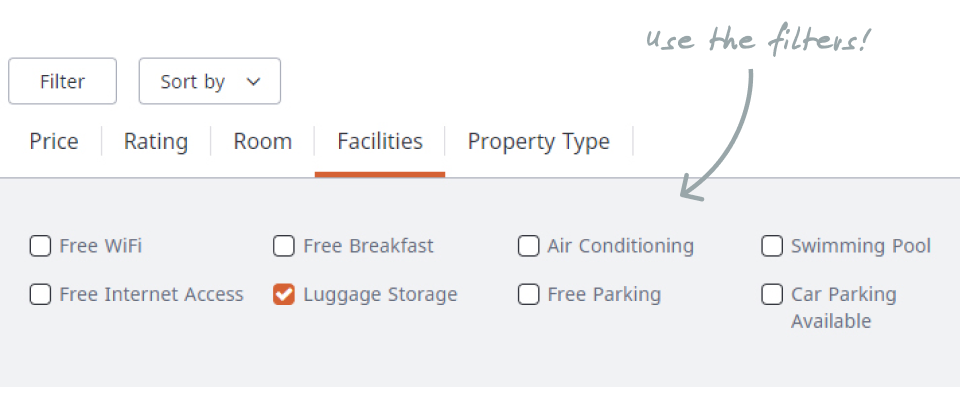Switch to the Price tab
This screenshot has width=960, height=398.
click(x=54, y=141)
